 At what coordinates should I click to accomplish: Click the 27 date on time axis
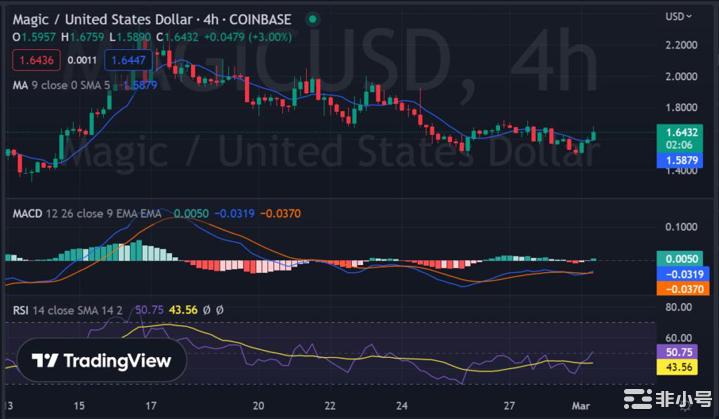(509, 406)
